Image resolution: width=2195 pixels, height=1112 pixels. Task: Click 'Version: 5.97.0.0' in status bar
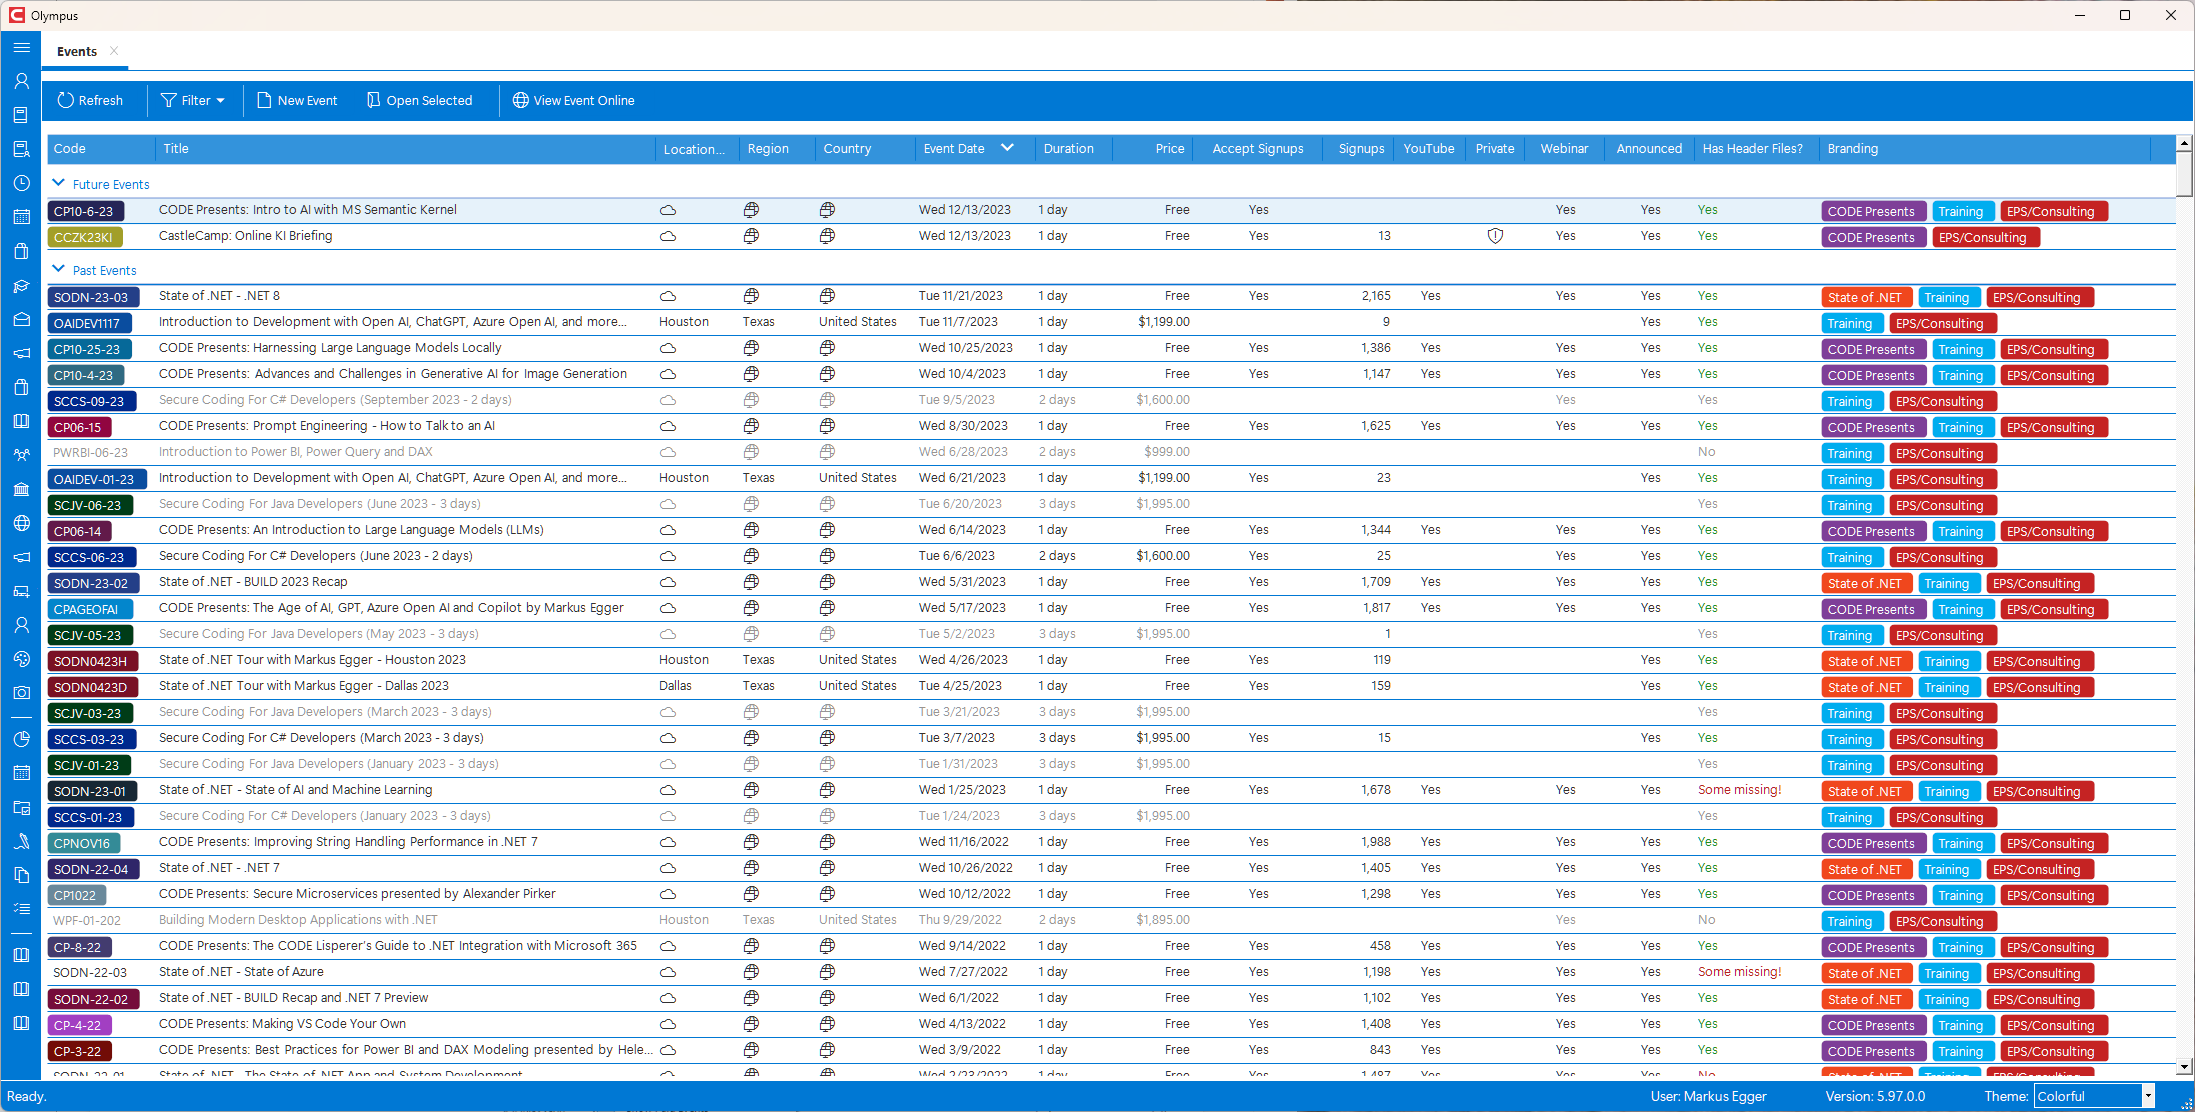point(1875,1096)
